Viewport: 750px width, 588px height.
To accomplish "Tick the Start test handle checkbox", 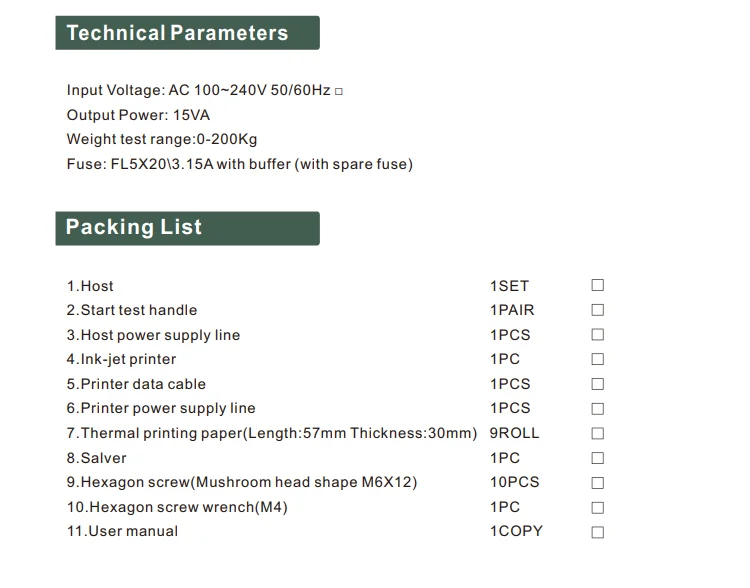I will click(x=598, y=310).
